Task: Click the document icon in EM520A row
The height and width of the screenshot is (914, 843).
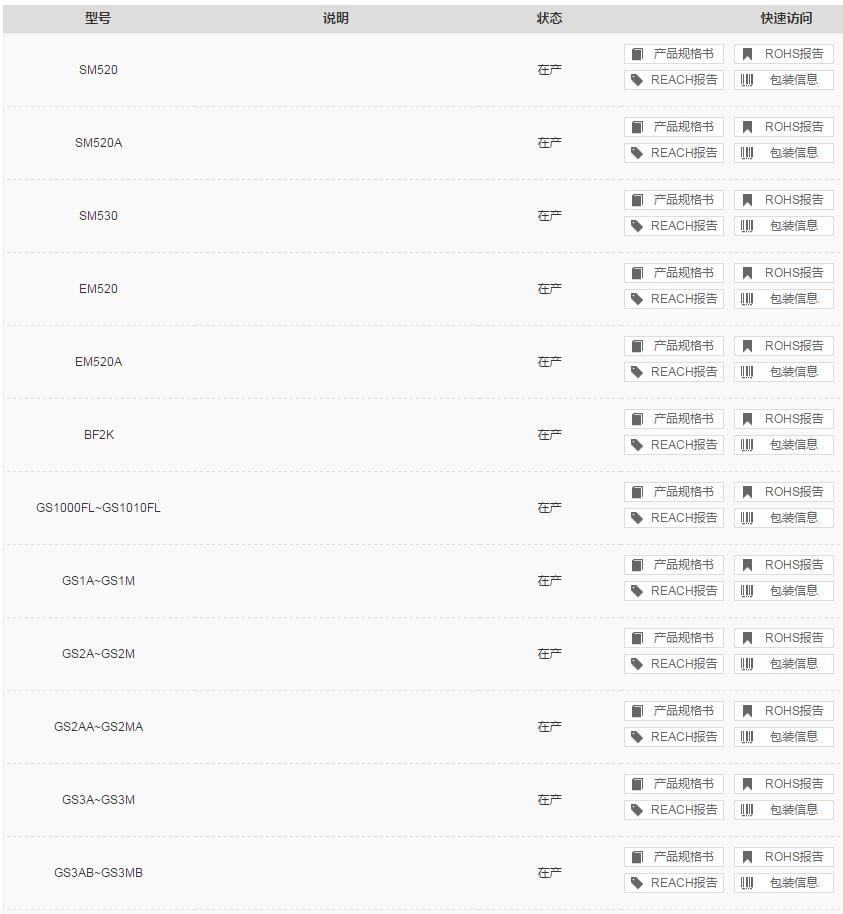Action: coord(637,346)
